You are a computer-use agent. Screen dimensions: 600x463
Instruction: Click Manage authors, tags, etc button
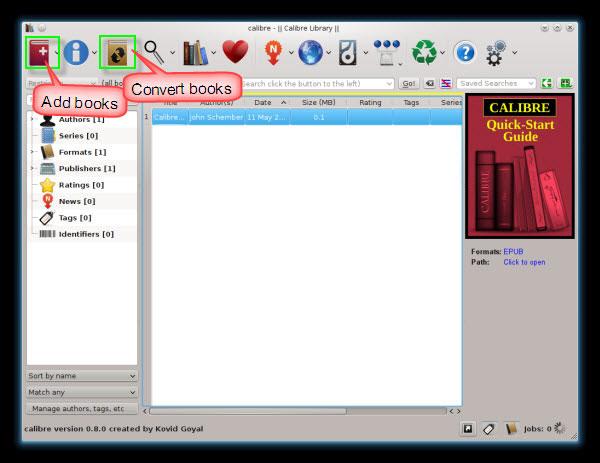tap(82, 409)
